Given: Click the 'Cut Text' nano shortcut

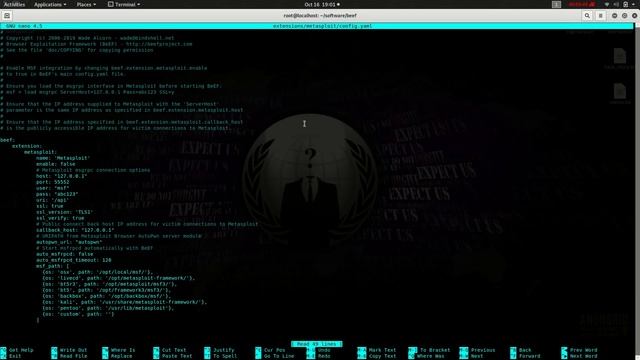Looking at the screenshot, I should coord(170,350).
